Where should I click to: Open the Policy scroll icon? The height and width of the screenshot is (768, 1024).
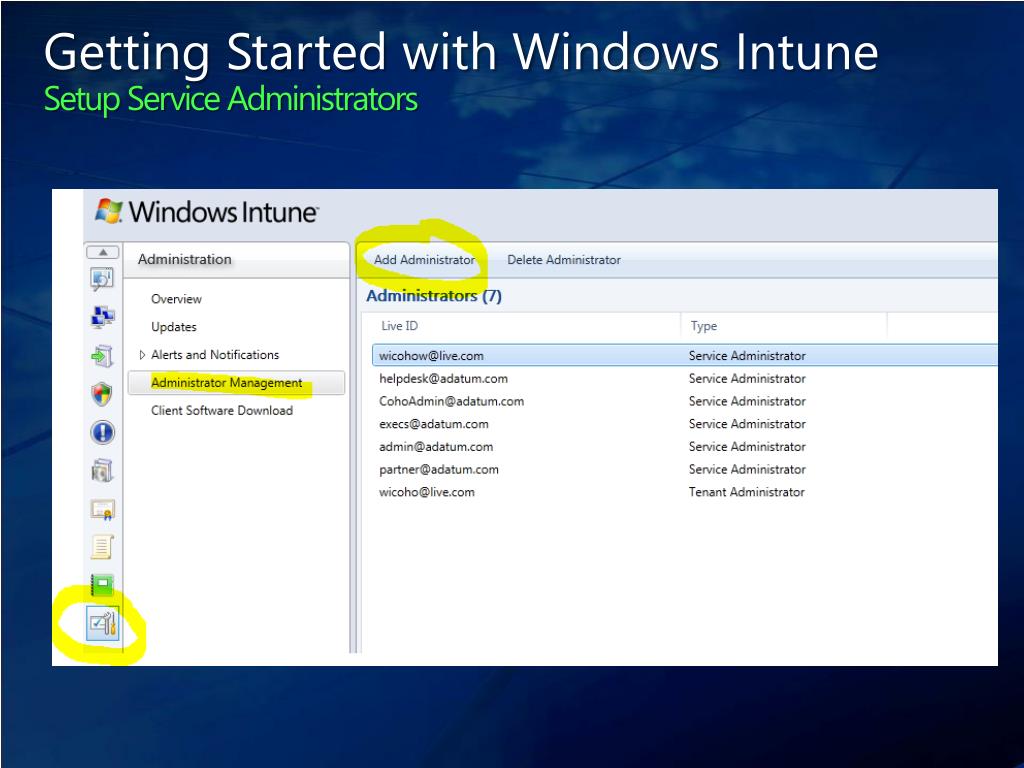pyautogui.click(x=103, y=547)
